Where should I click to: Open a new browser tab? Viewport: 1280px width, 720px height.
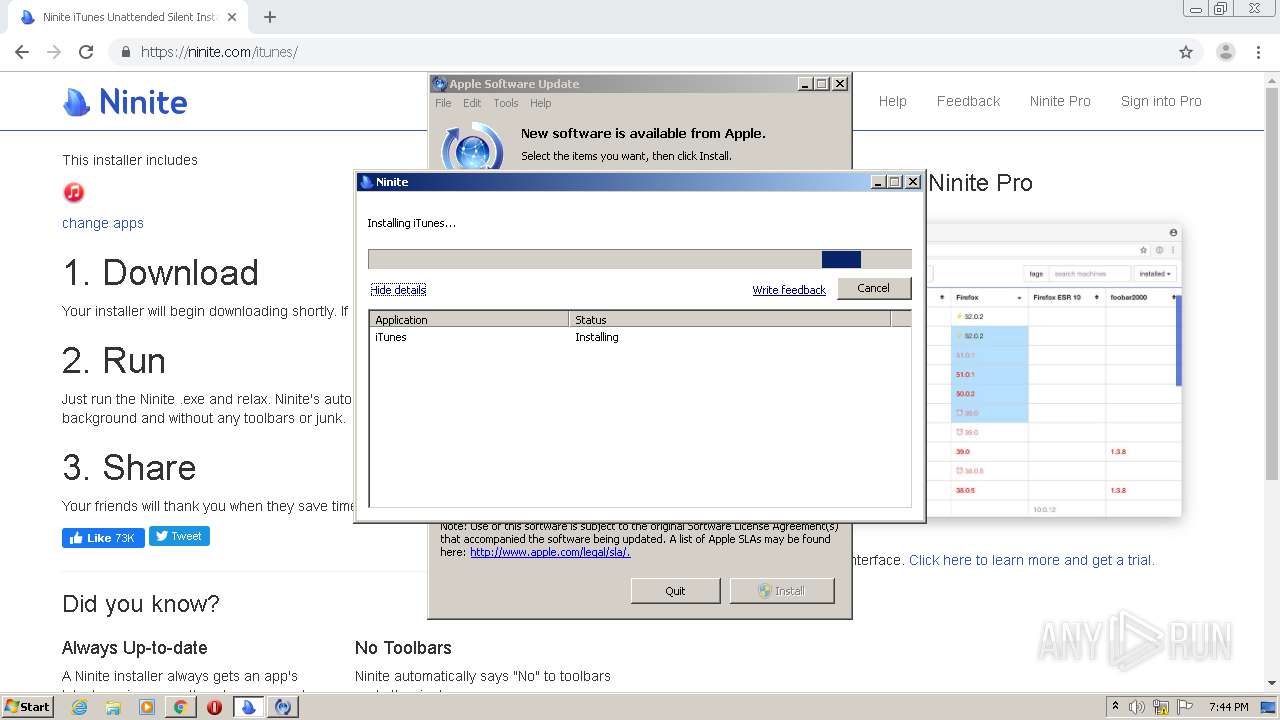coord(270,17)
